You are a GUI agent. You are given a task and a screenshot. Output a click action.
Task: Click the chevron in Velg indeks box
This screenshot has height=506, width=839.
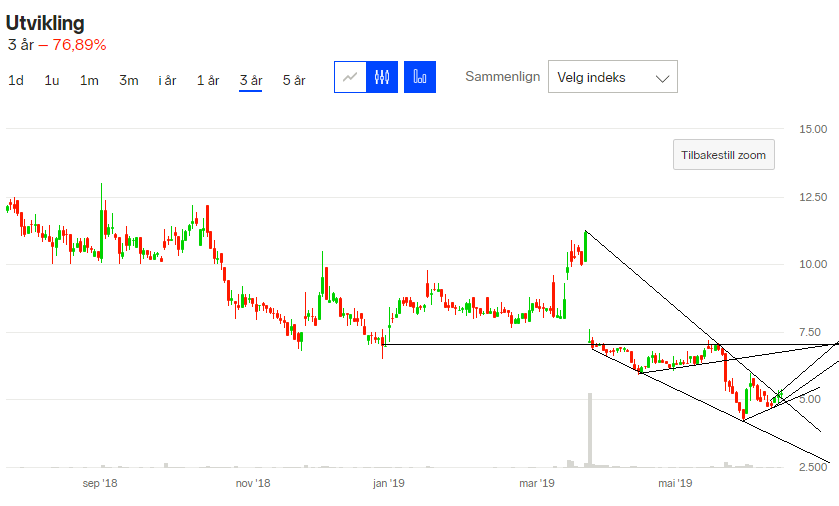[661, 78]
